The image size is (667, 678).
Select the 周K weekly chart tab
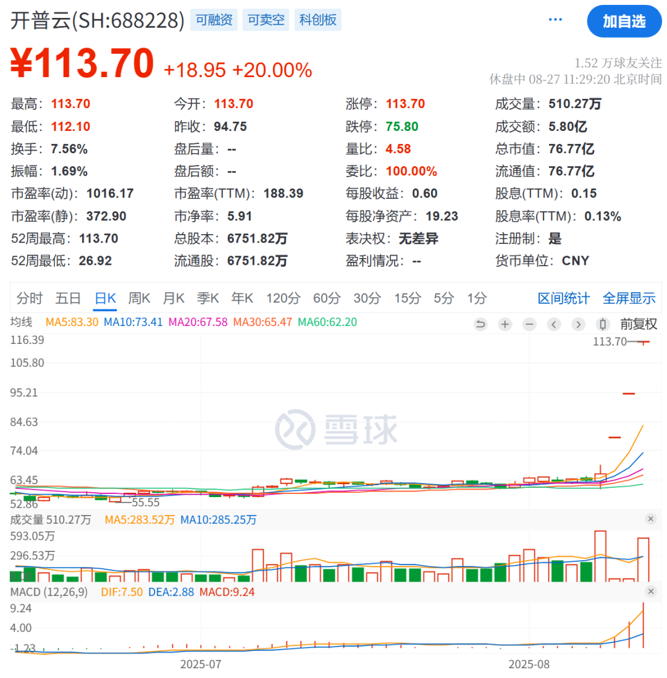tap(139, 298)
